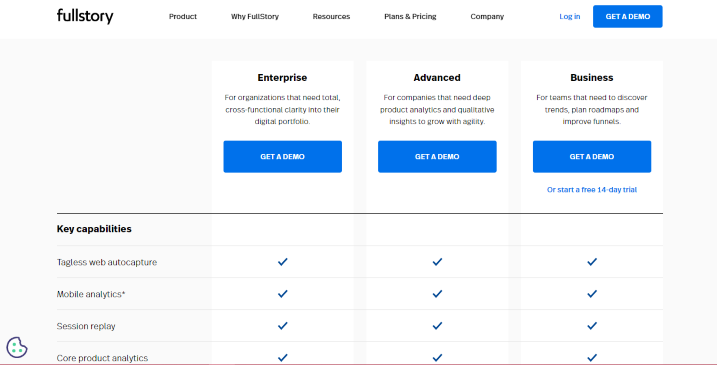Request a demo for the Advanced plan
Screen dimensions: 717x365
[x=437, y=156]
